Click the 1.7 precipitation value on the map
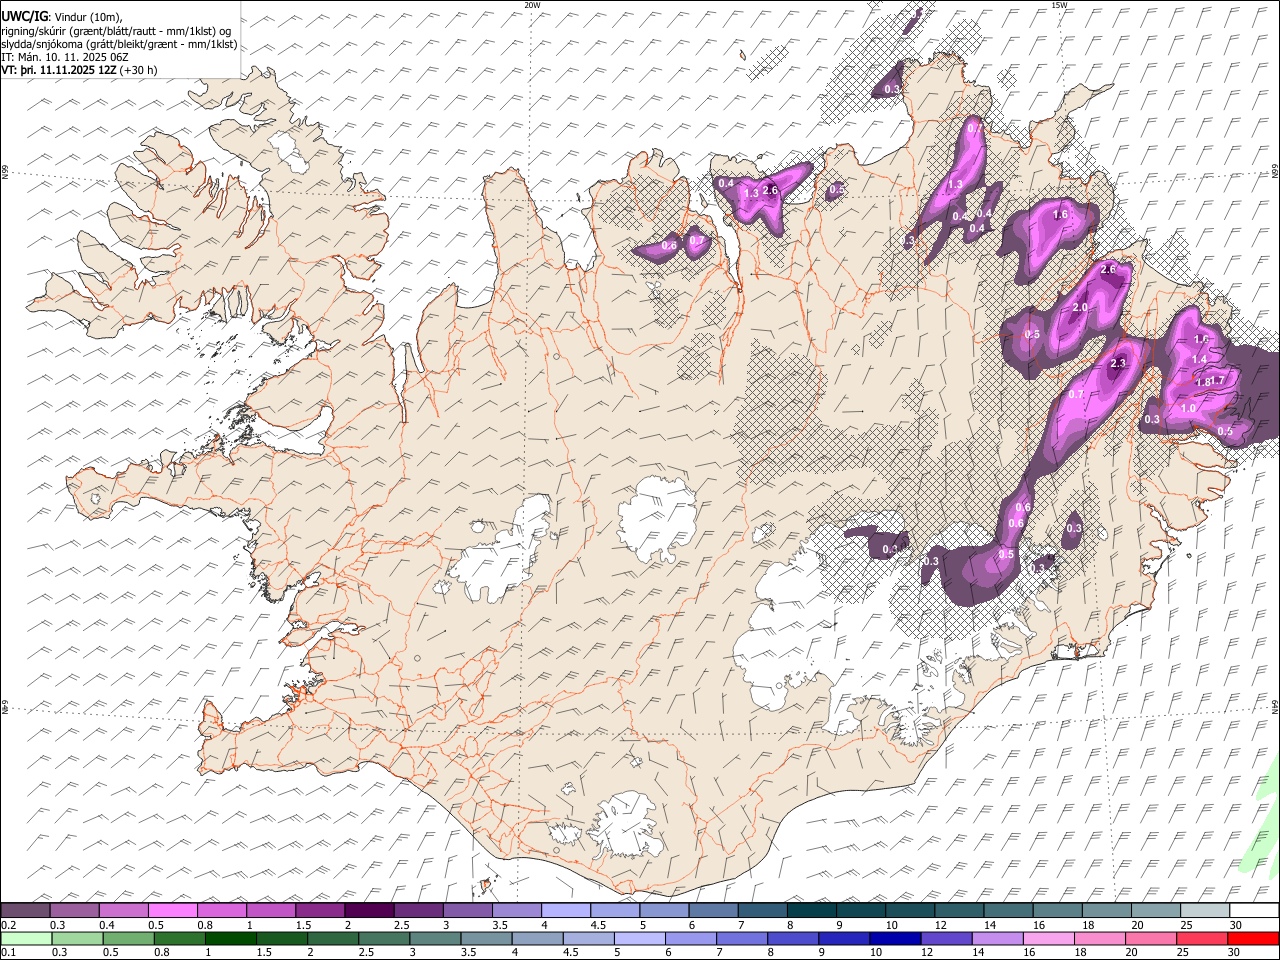 point(1218,380)
